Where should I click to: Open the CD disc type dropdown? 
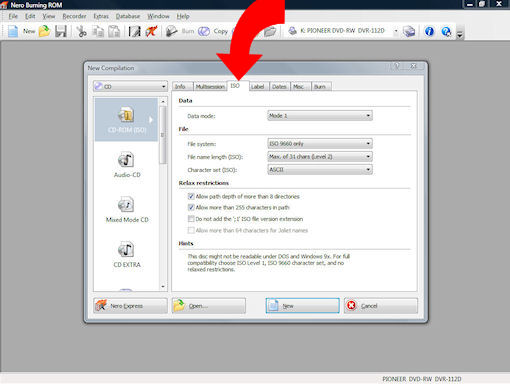point(130,86)
